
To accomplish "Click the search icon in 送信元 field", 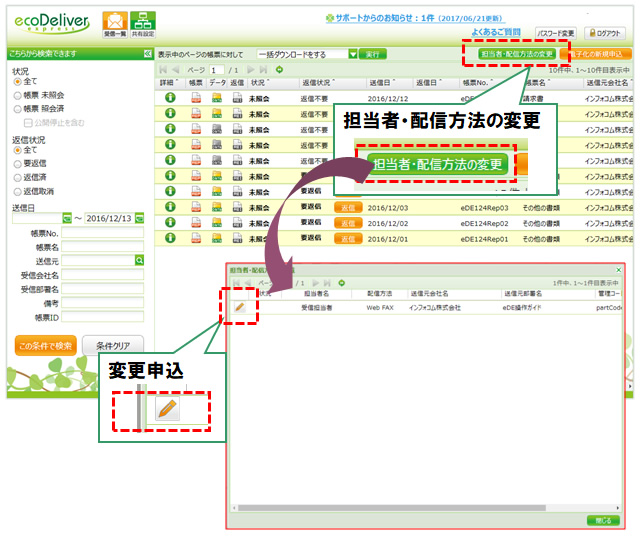I will pyautogui.click(x=140, y=260).
